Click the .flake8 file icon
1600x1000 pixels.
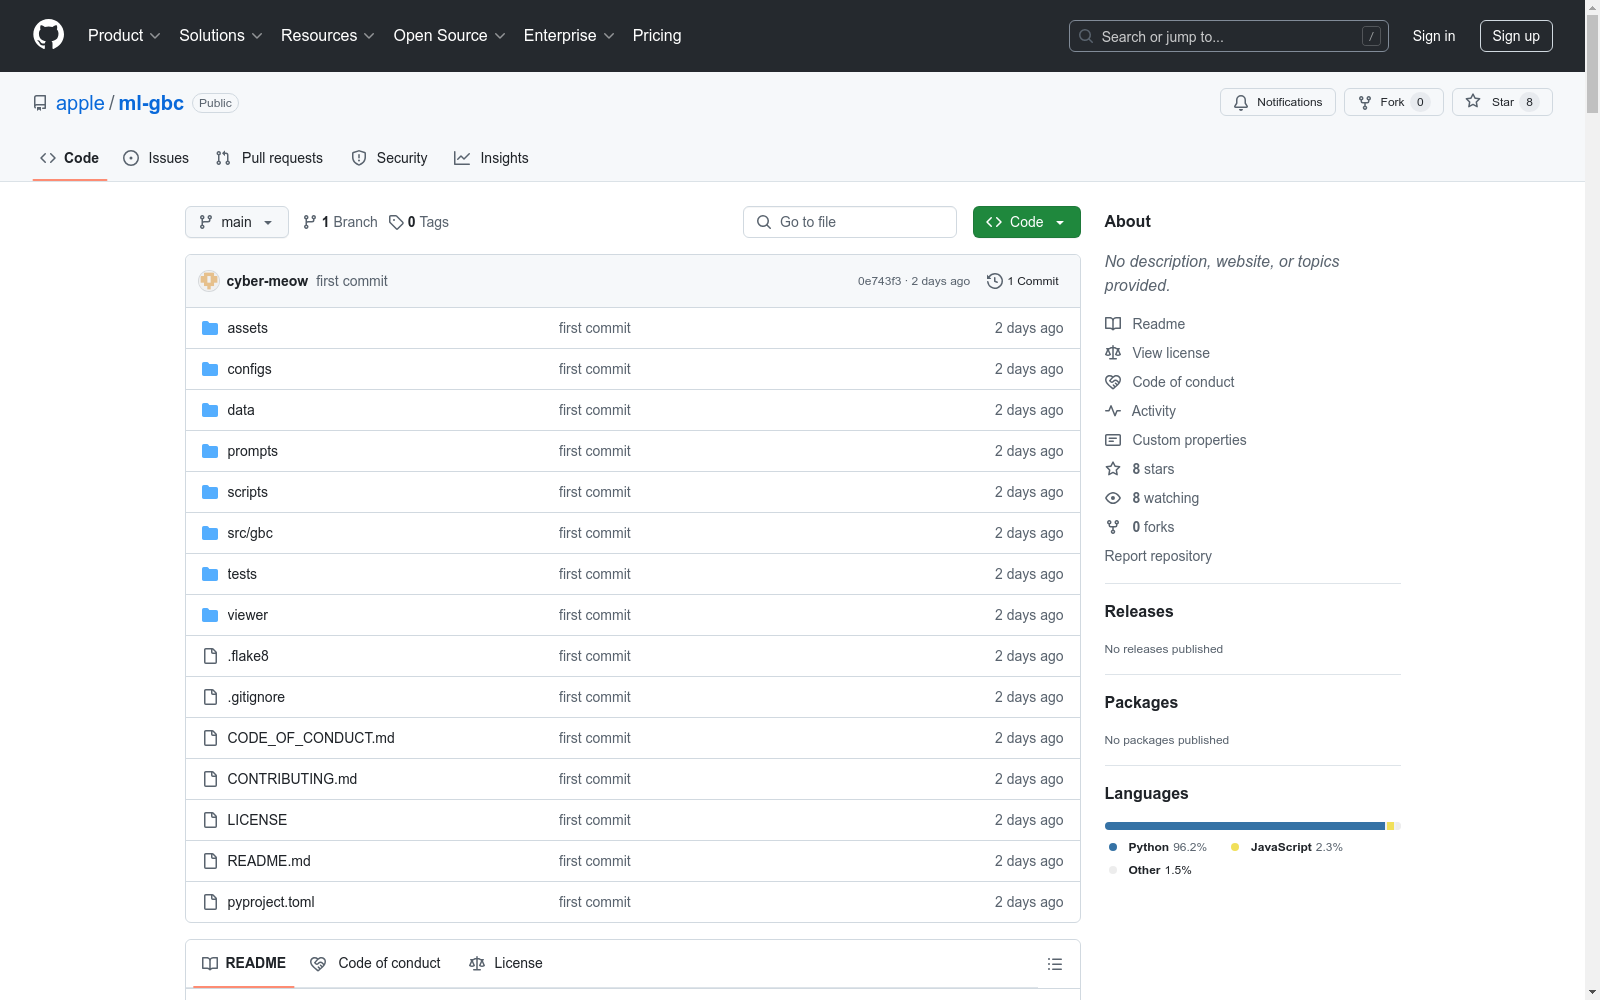(x=210, y=656)
